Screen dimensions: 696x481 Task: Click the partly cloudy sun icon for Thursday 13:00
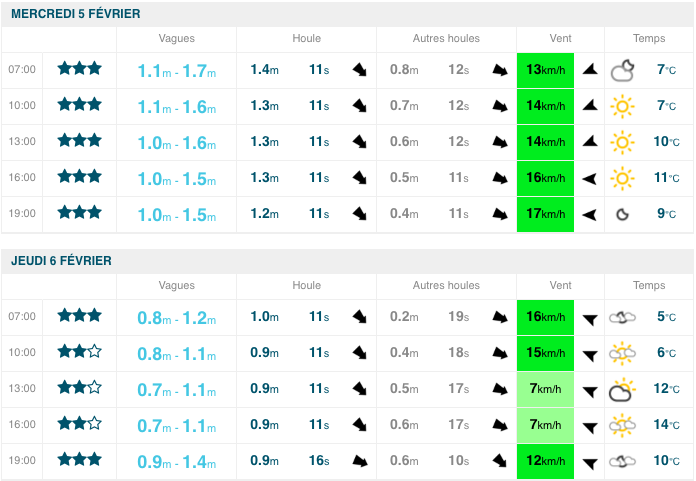tap(623, 389)
